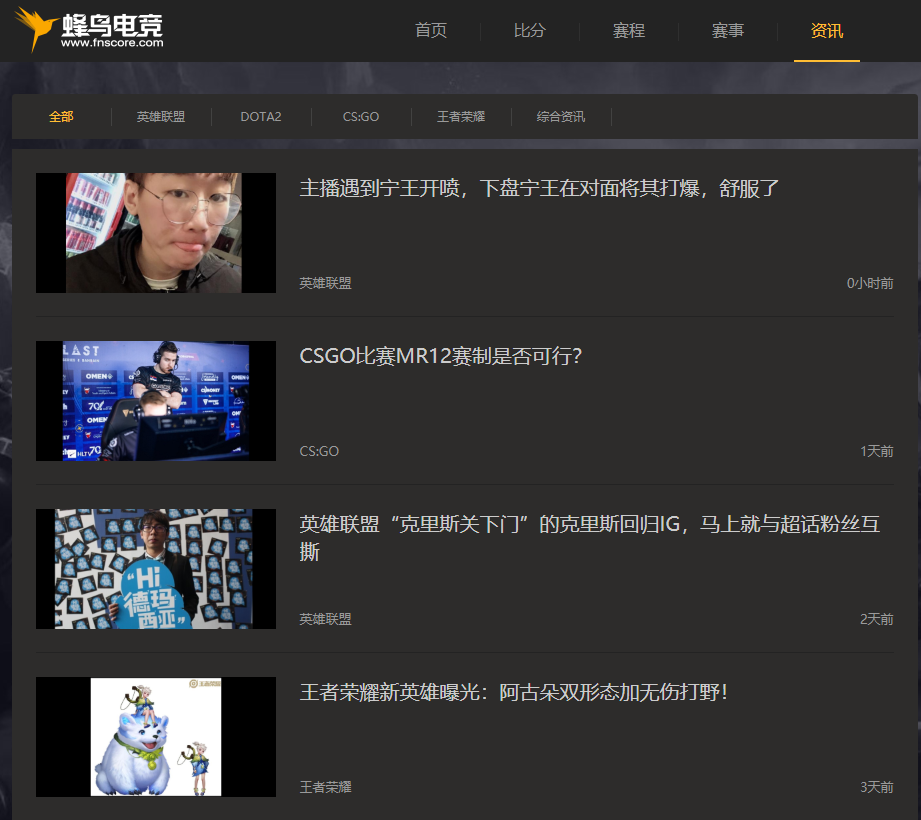Click the www.fnscore.com site URL text
This screenshot has height=820, width=921.
click(x=112, y=43)
